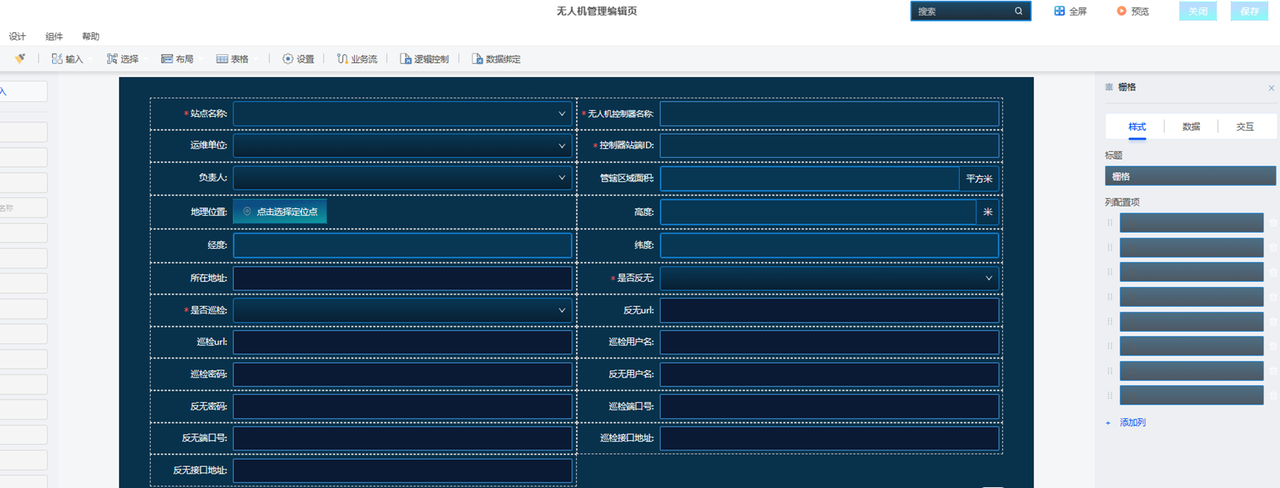Open the 布局 toolbar group

coord(177,59)
